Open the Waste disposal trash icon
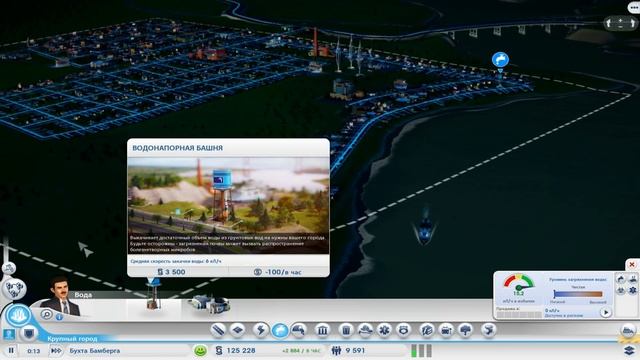640x360 pixels. tap(346, 330)
